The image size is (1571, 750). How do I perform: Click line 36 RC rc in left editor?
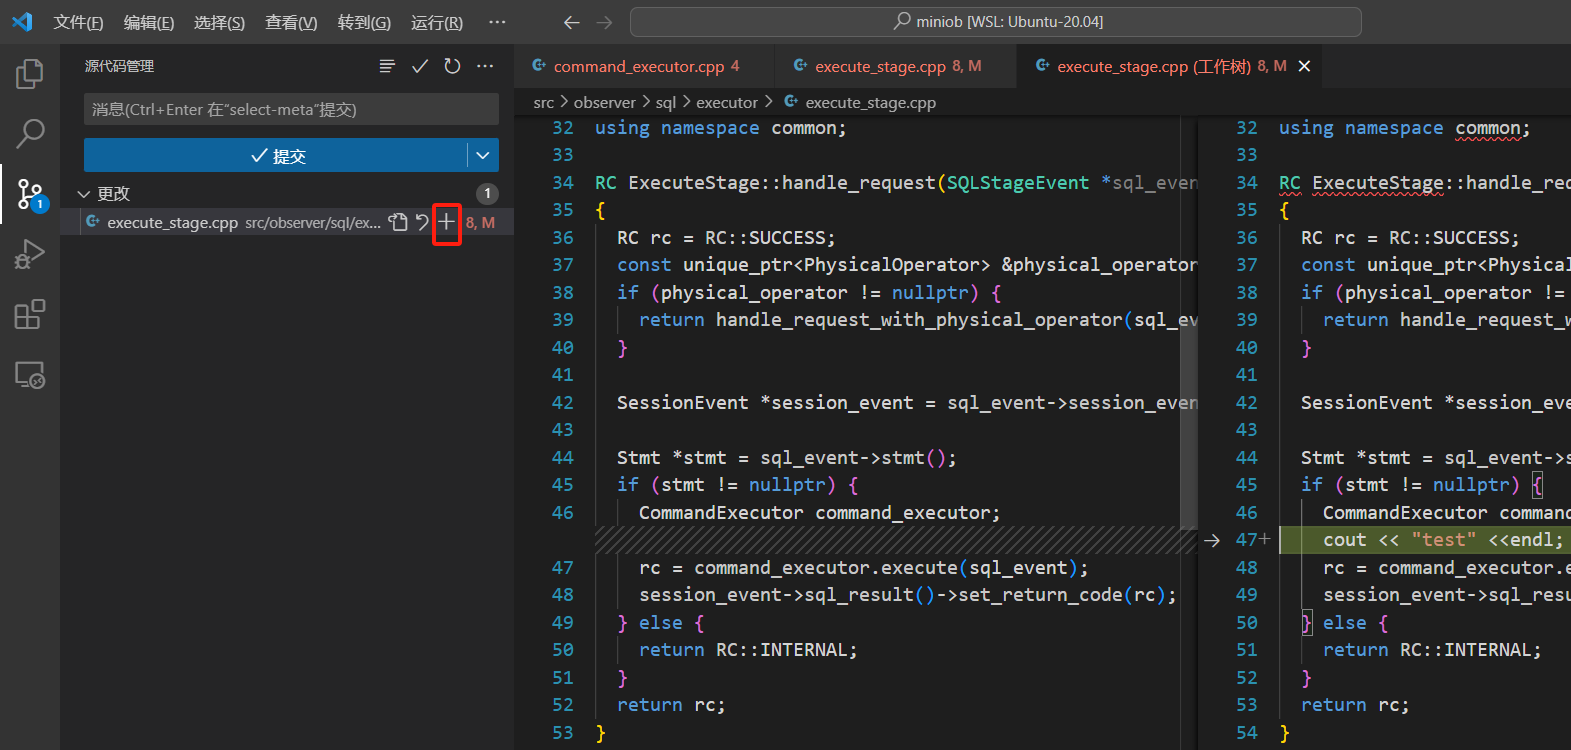pyautogui.click(x=726, y=238)
